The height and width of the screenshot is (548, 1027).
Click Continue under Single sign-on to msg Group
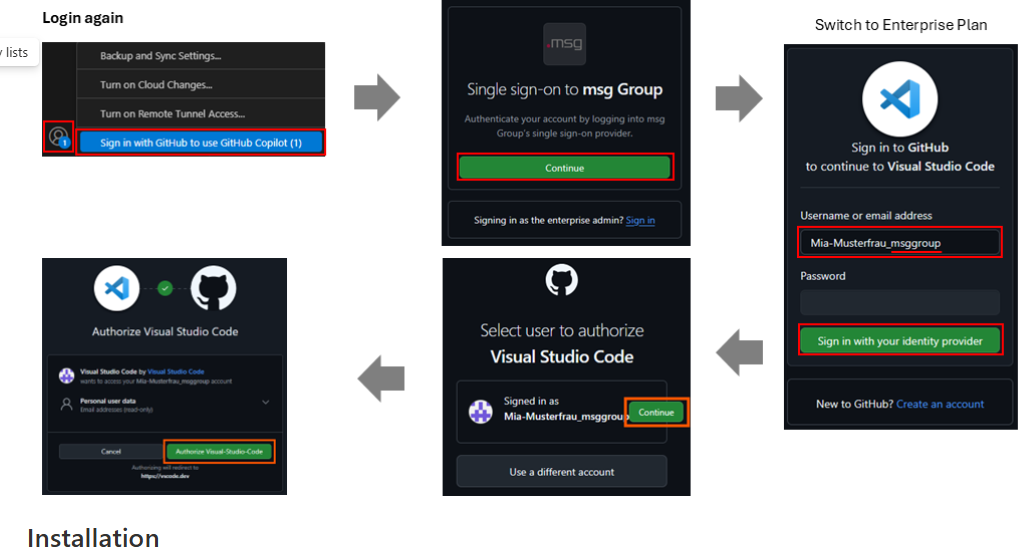pos(565,168)
